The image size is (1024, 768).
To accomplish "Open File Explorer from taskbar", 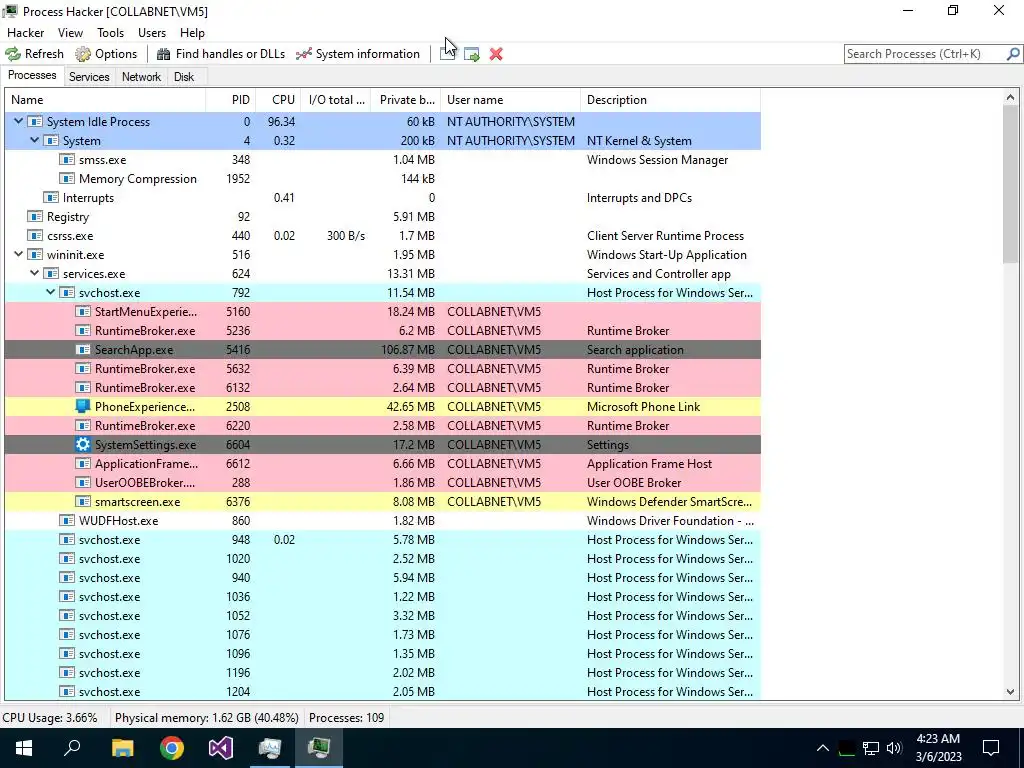I will tap(122, 748).
